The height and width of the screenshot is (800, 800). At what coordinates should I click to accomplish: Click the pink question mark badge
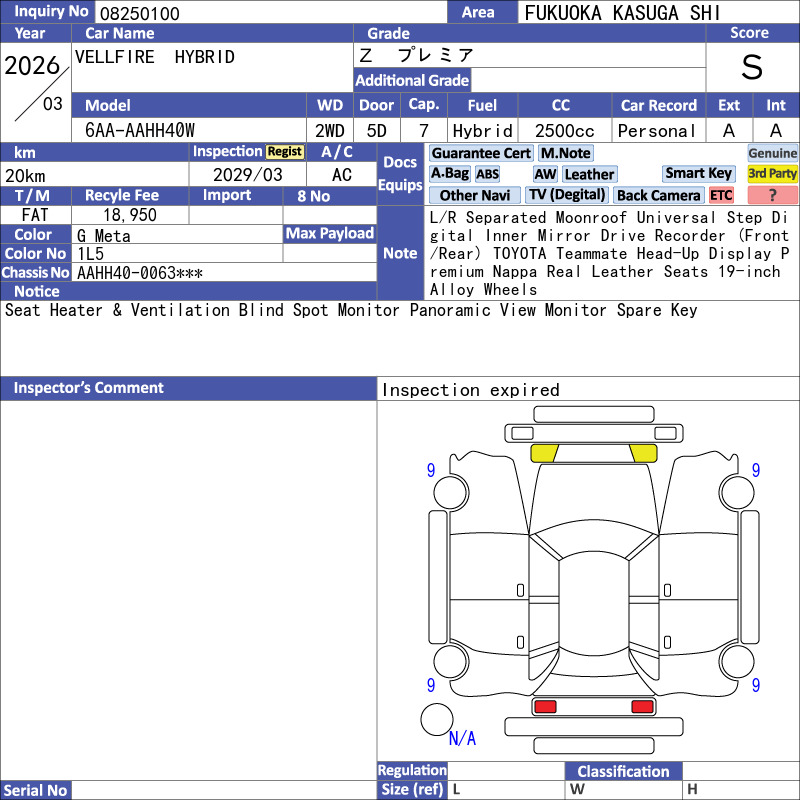[x=772, y=195]
